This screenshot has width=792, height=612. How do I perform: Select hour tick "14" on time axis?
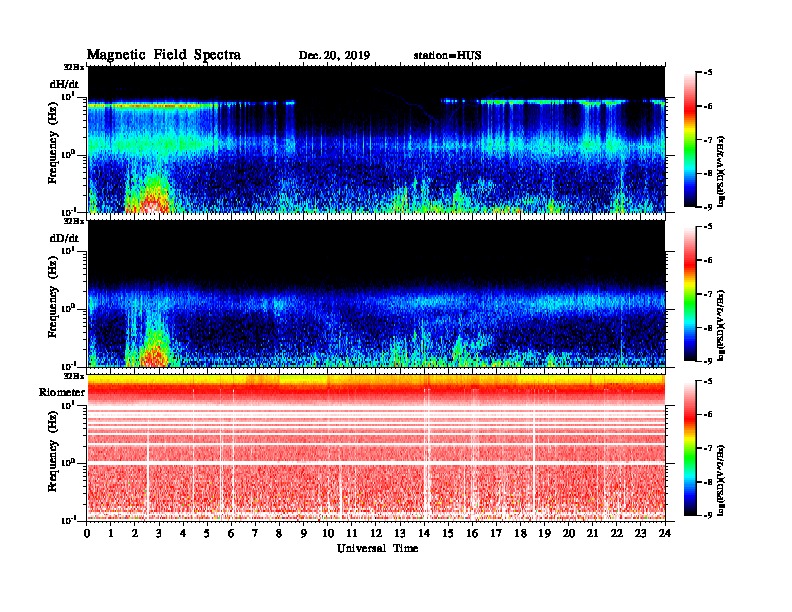424,533
